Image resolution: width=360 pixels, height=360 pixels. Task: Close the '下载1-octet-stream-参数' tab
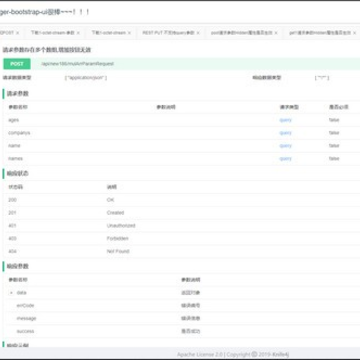78,33
